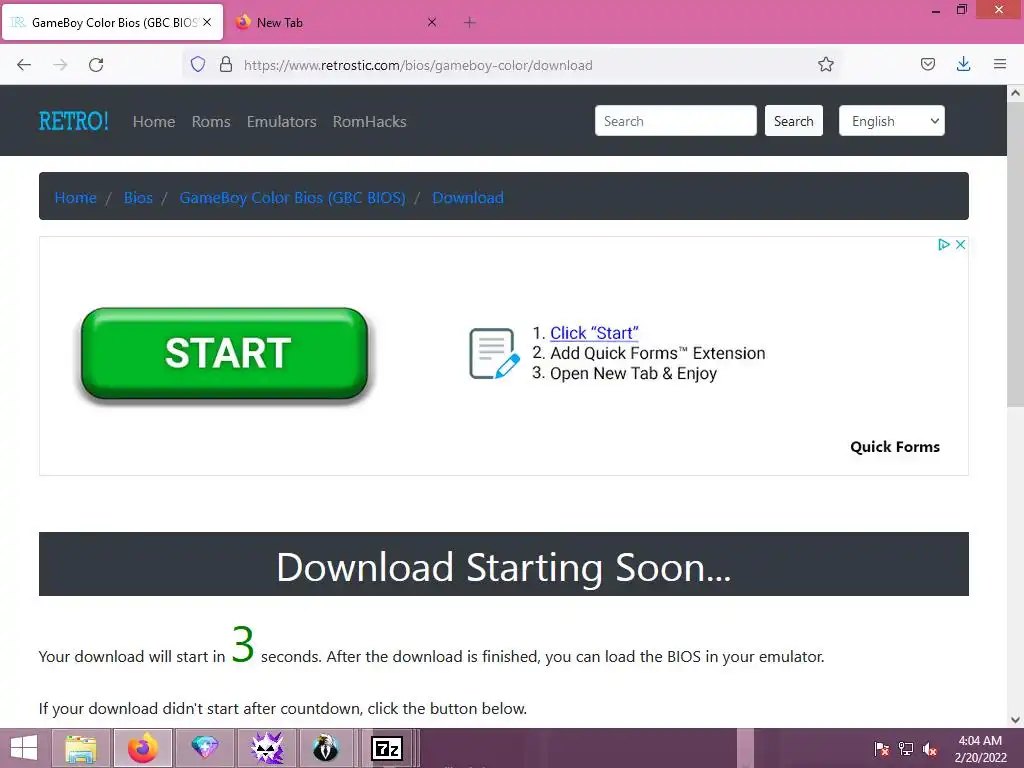Image resolution: width=1024 pixels, height=768 pixels.
Task: Launch 7-Zip from the taskbar
Action: (387, 748)
